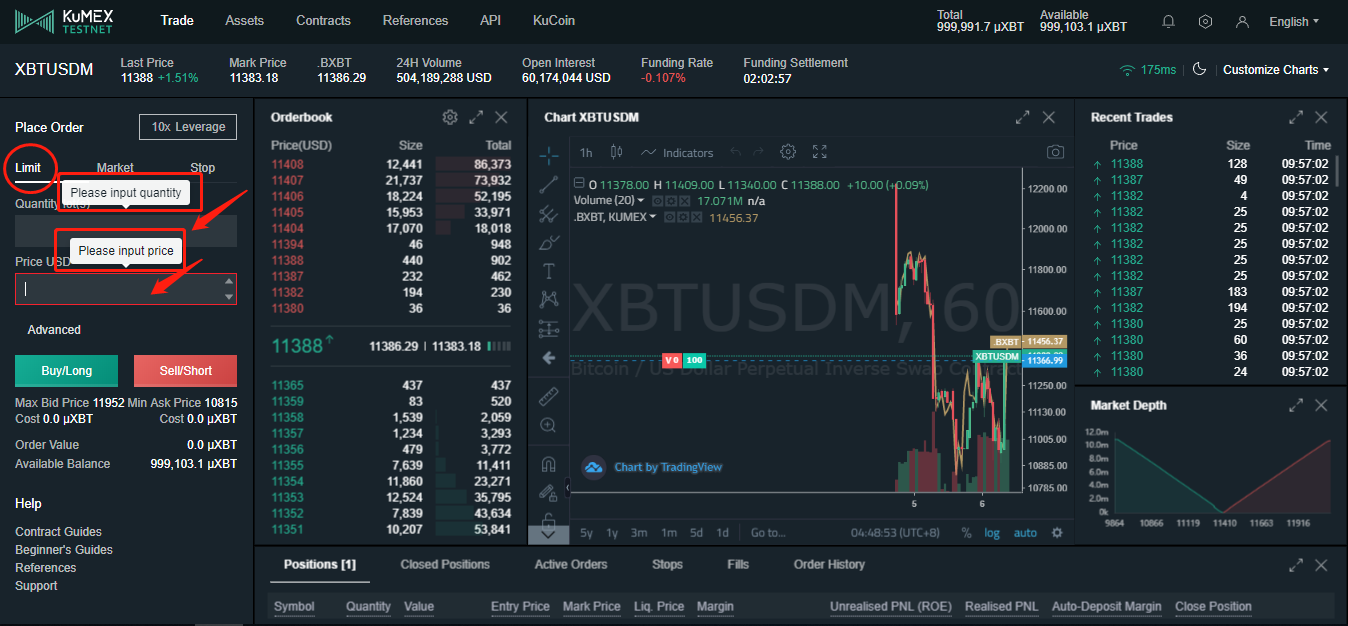Screen dimensions: 1348x626
Task: Select the trend line drawing tool
Action: click(x=549, y=184)
